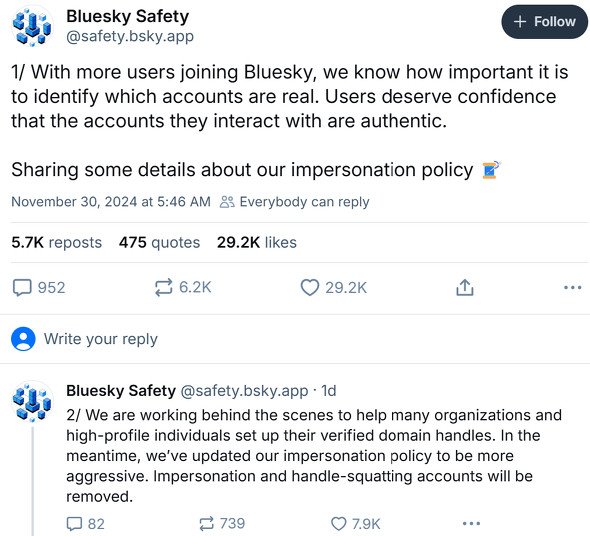Like the main post with heart icon
The height and width of the screenshot is (536, 590).
310,288
